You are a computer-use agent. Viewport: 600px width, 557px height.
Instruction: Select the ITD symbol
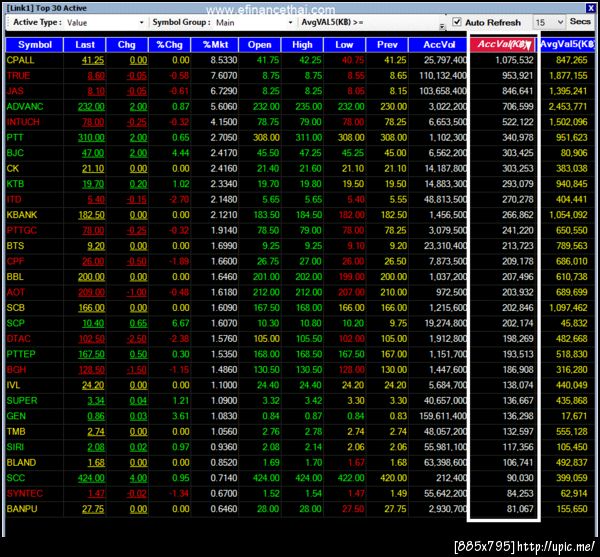click(x=14, y=199)
